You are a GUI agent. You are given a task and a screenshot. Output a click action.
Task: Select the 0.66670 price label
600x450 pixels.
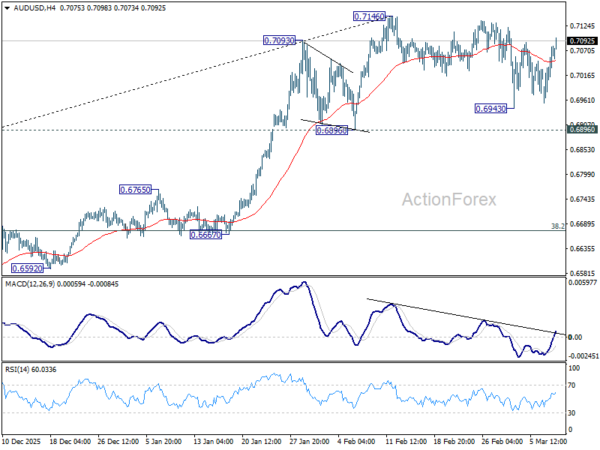coord(206,235)
